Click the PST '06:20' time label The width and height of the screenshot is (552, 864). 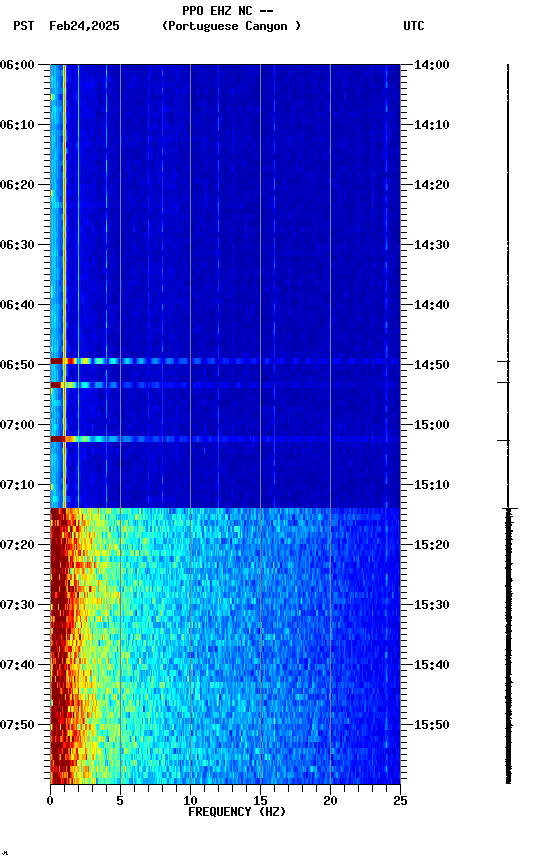(x=17, y=185)
